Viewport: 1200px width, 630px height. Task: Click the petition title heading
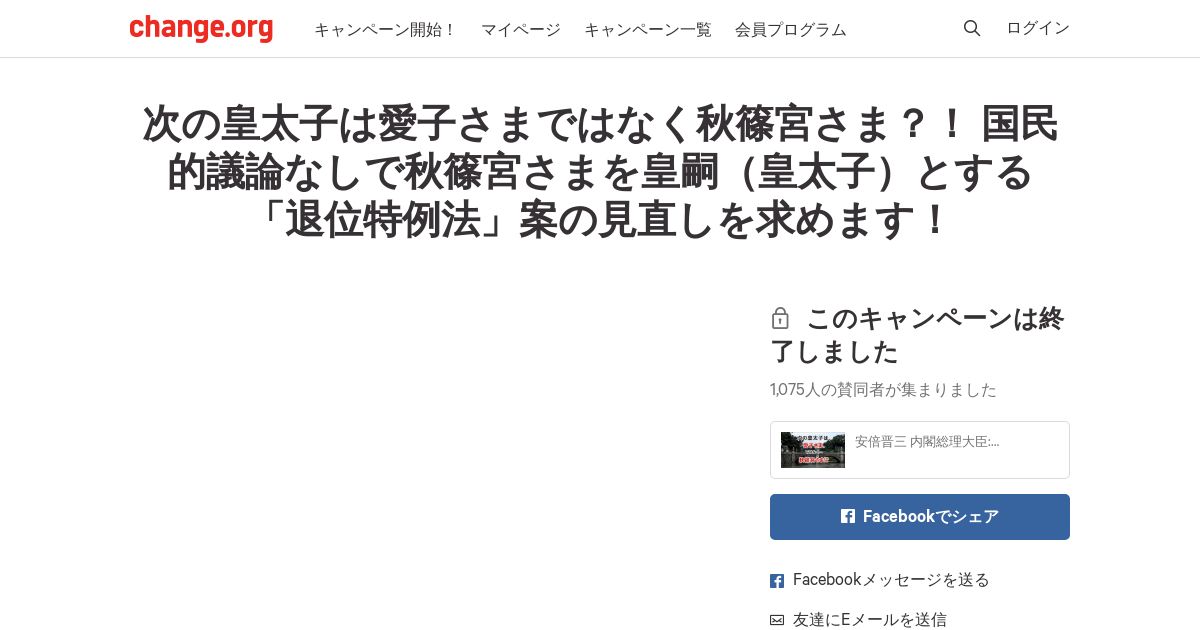600,172
